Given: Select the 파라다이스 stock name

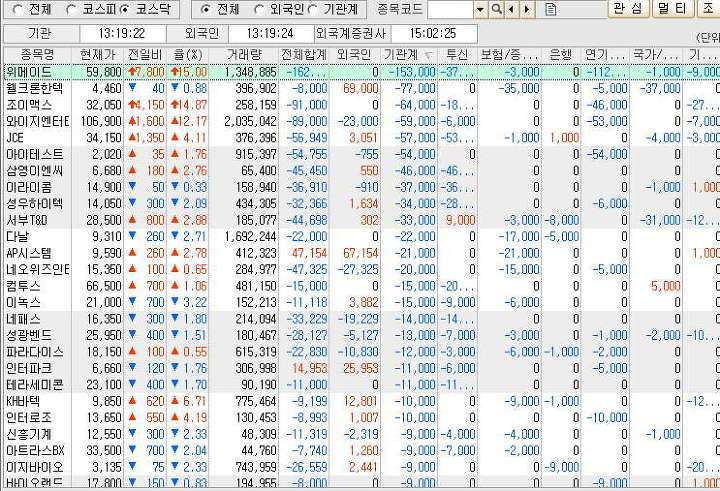Looking at the screenshot, I should tap(34, 352).
